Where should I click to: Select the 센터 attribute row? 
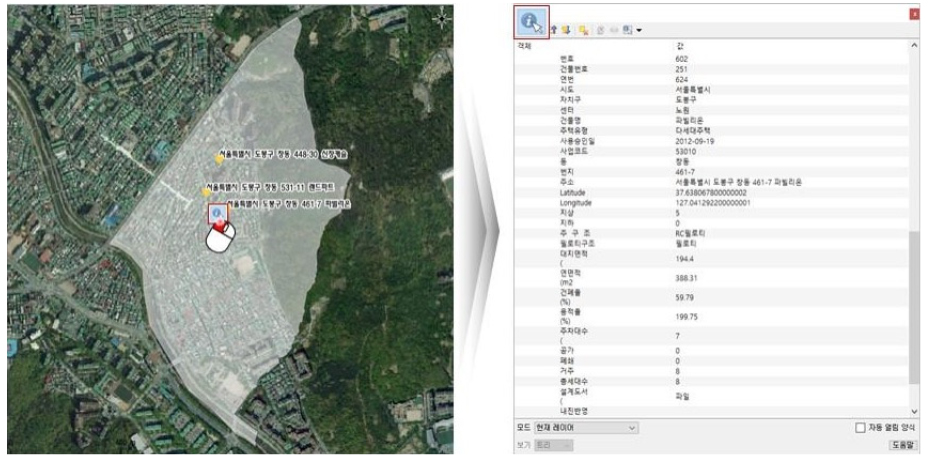click(x=711, y=110)
